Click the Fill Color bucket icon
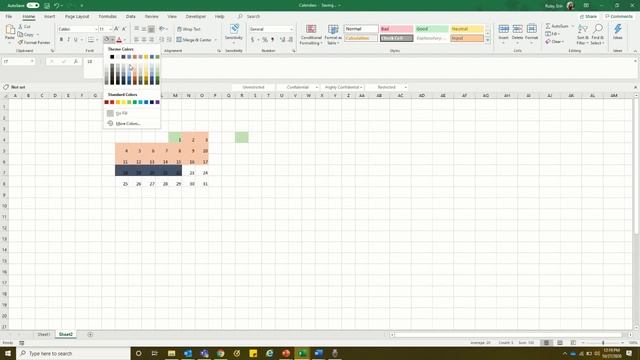 point(107,40)
